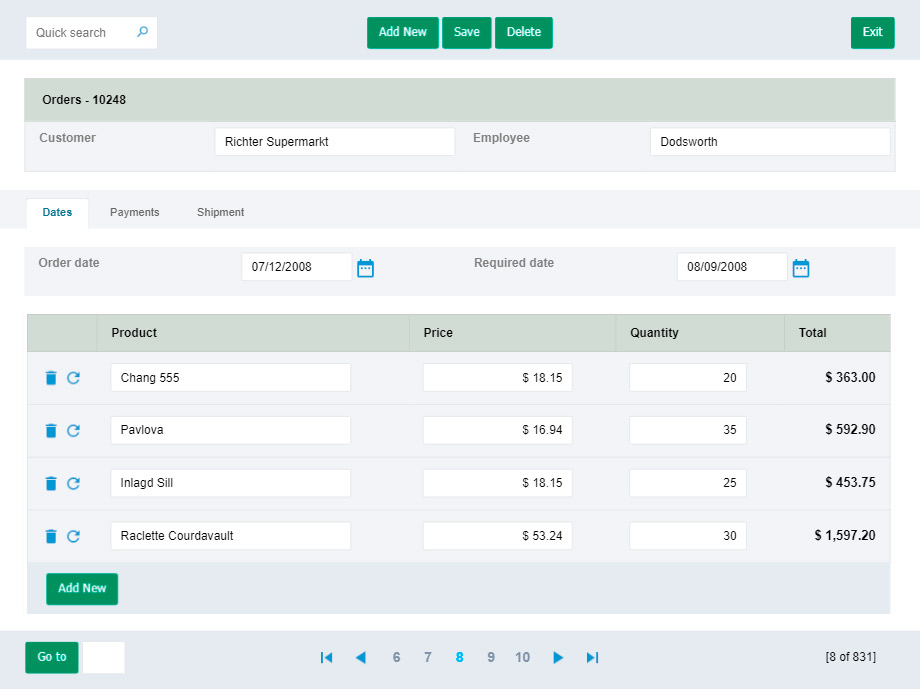Viewport: 920px width, 689px height.
Task: Refresh the Pavlova row
Action: [73, 430]
